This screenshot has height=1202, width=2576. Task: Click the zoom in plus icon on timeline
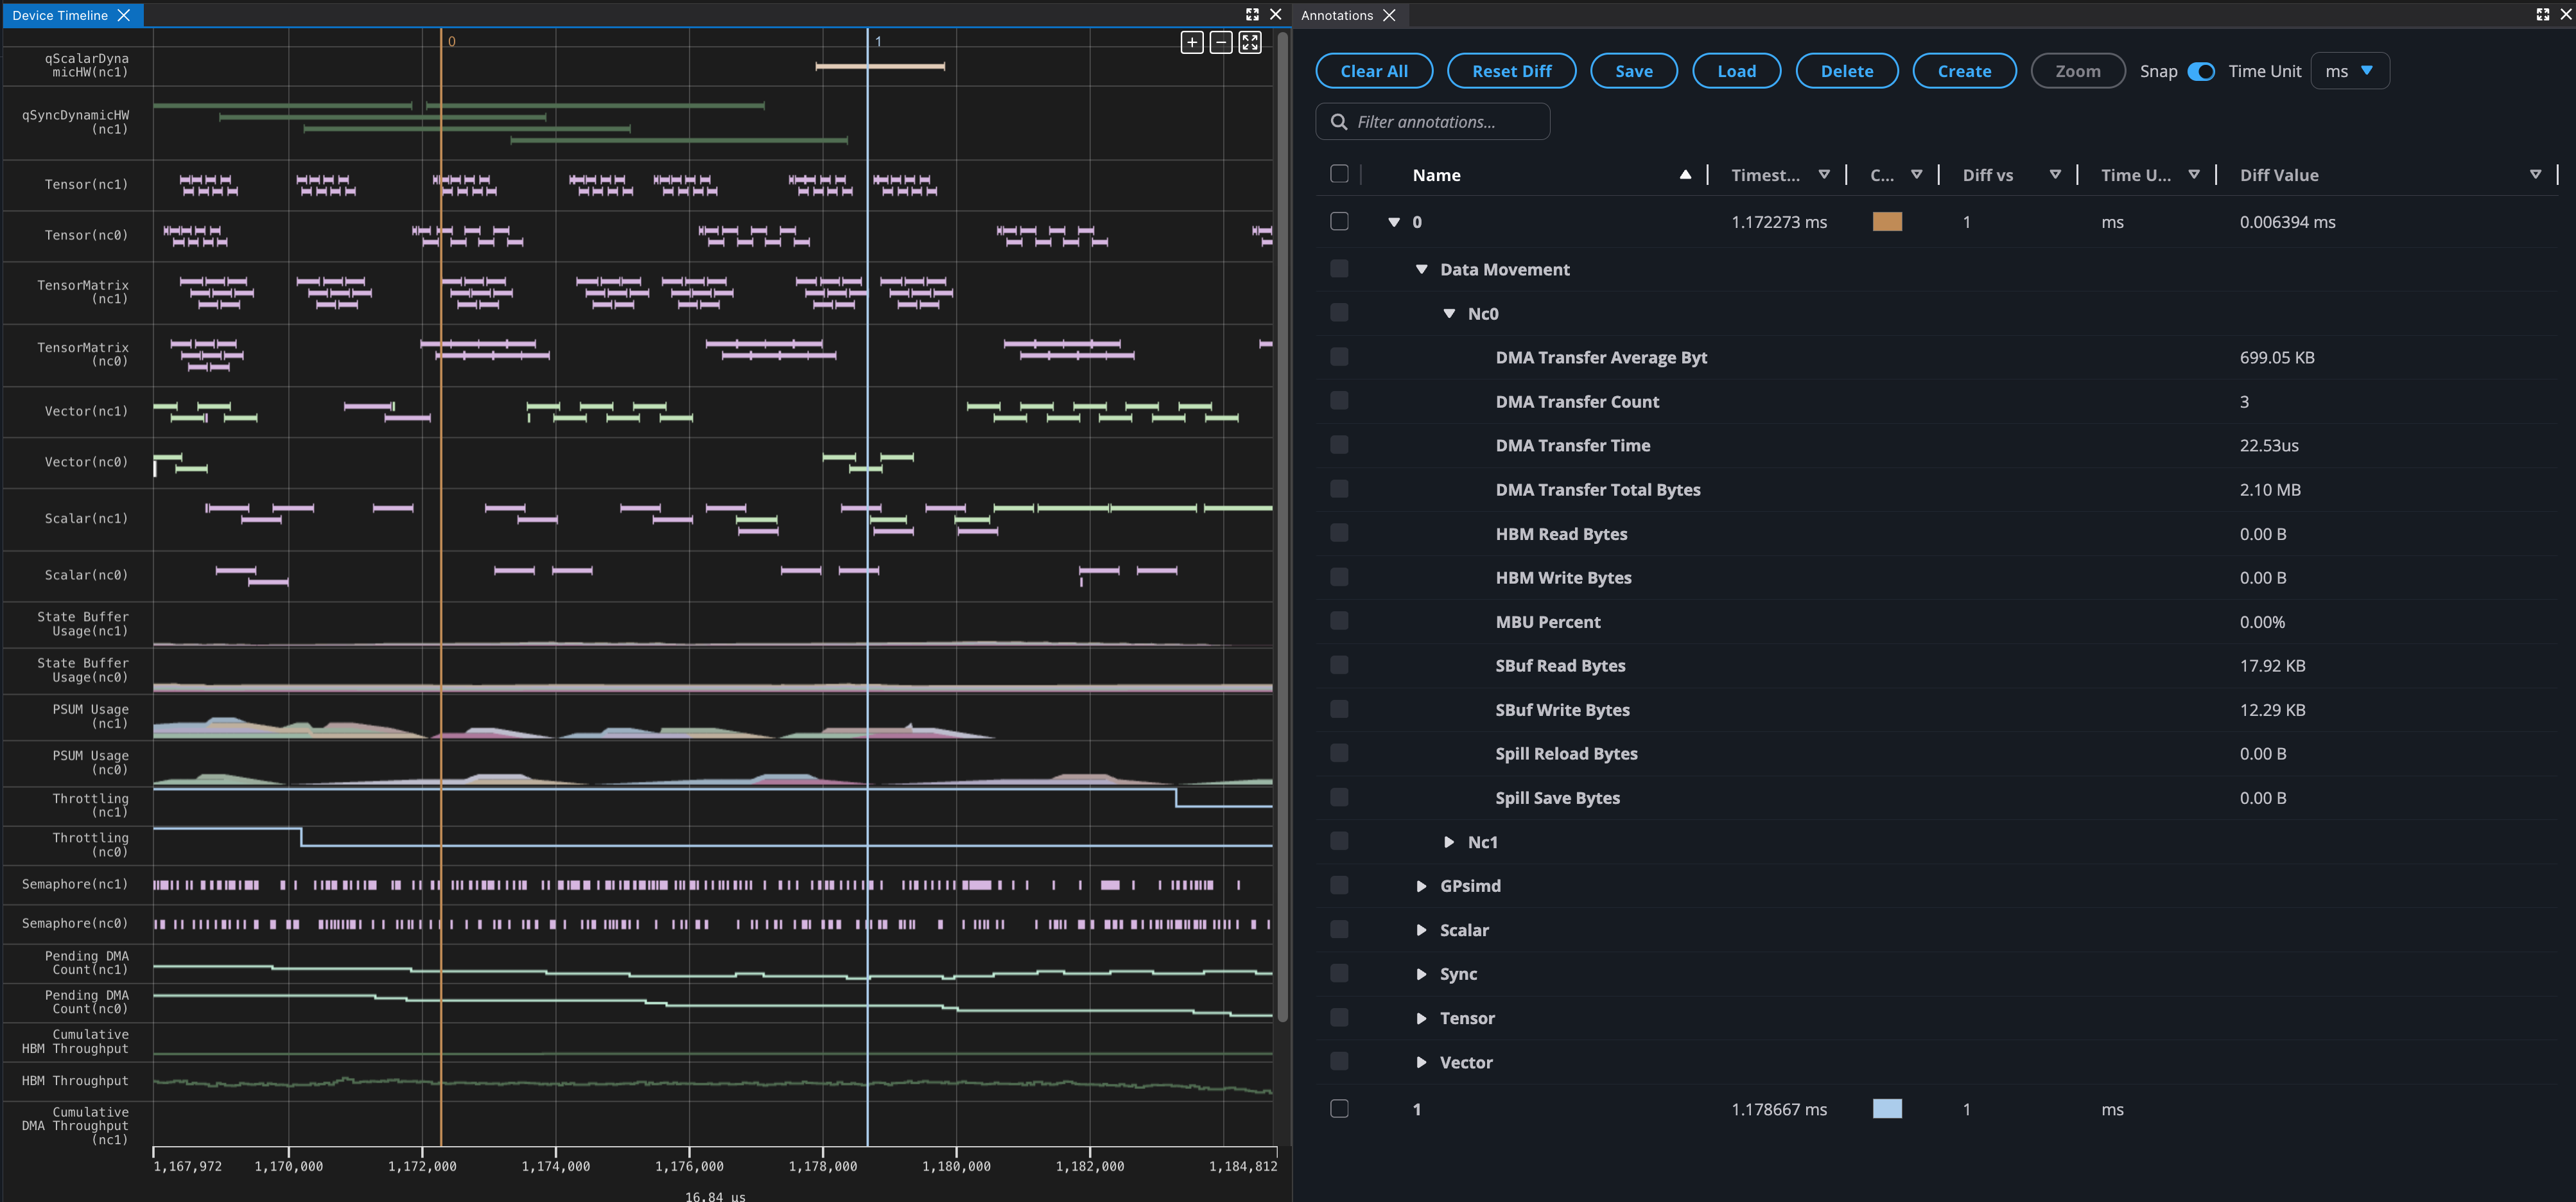point(1191,42)
